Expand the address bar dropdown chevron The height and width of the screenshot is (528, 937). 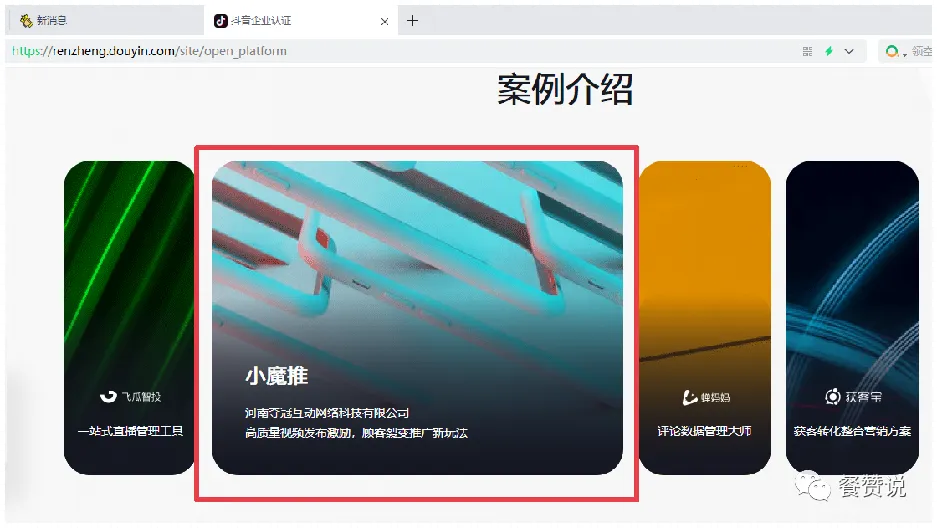pyautogui.click(x=849, y=51)
